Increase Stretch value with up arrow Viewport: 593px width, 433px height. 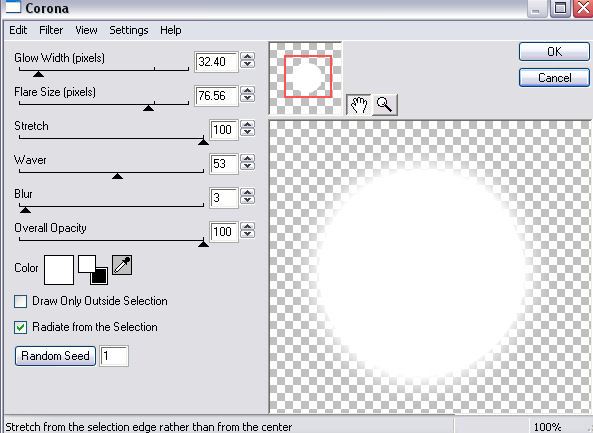click(248, 125)
